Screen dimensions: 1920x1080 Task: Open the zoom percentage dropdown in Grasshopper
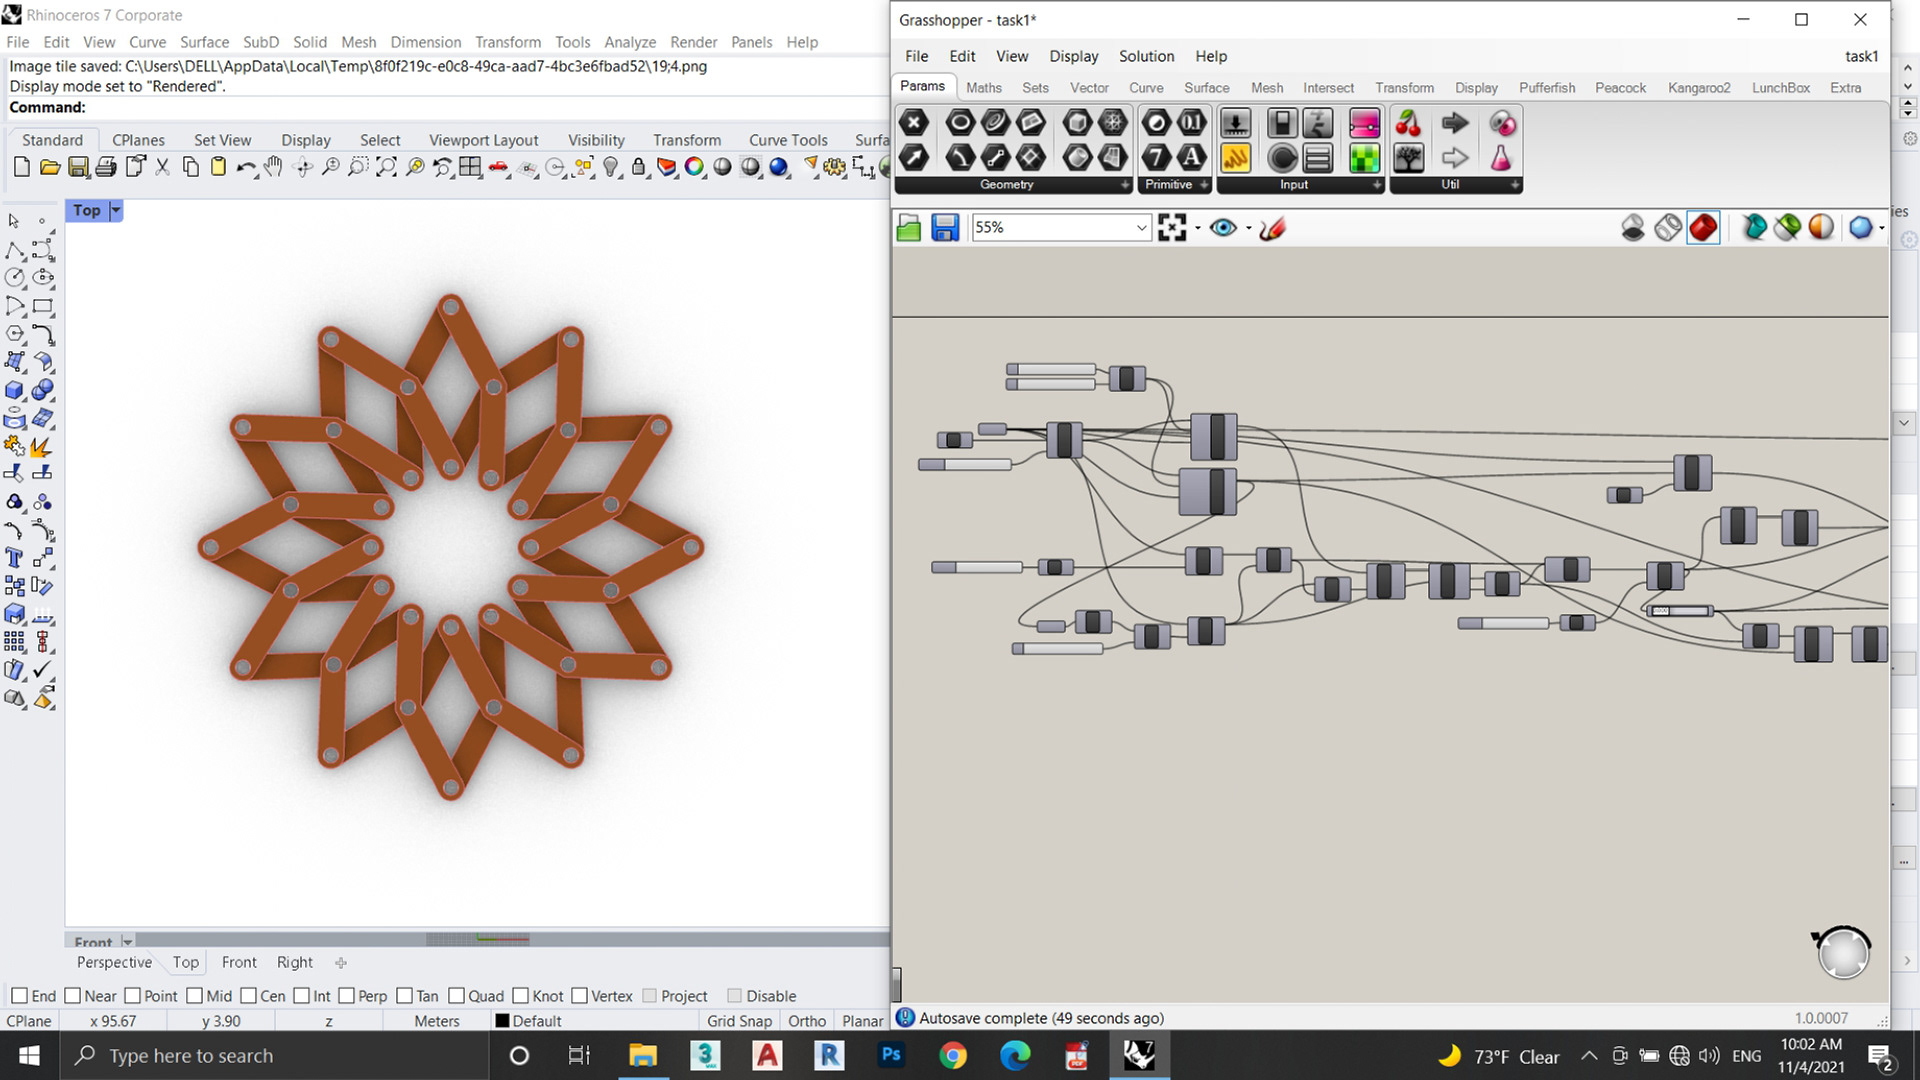click(x=1141, y=227)
